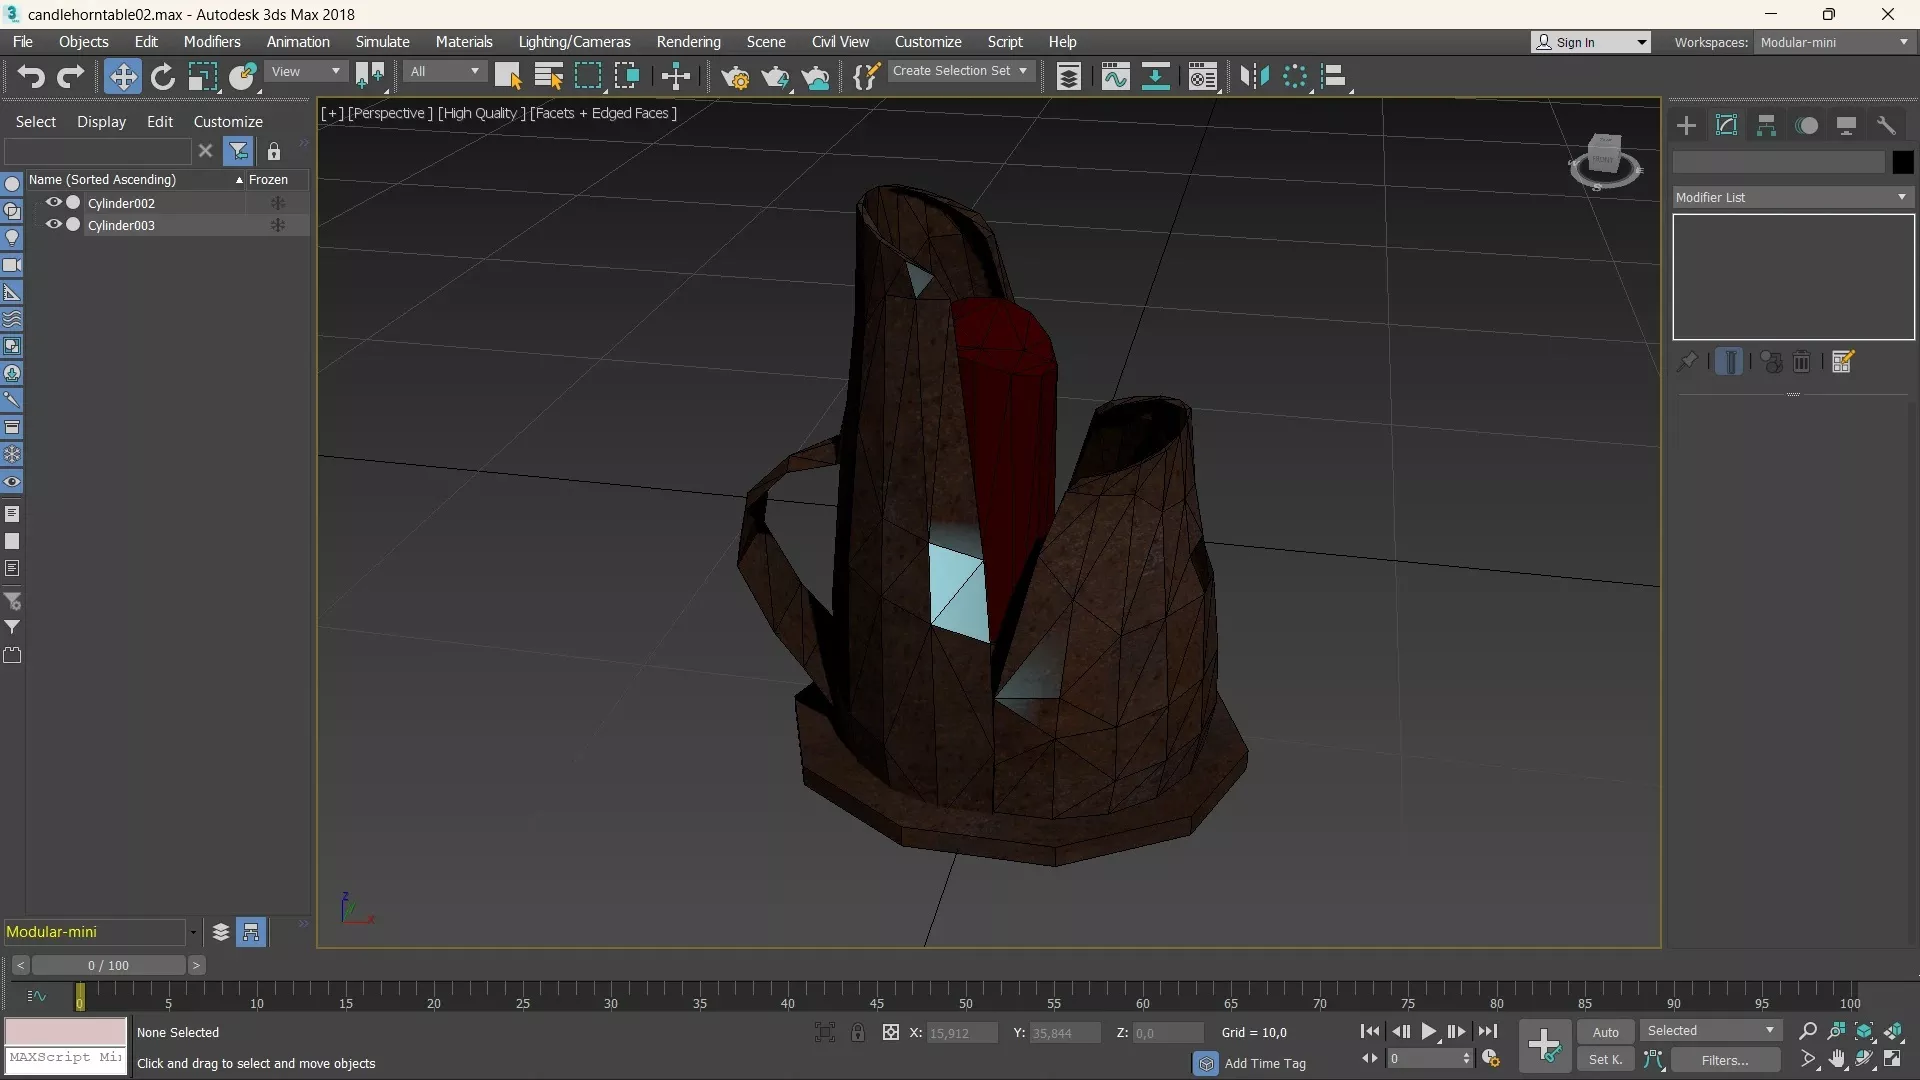Open the File menu

coord(23,42)
